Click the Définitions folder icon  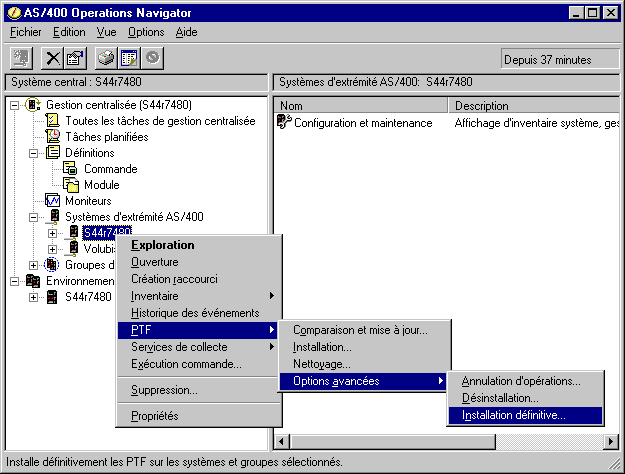[53, 152]
